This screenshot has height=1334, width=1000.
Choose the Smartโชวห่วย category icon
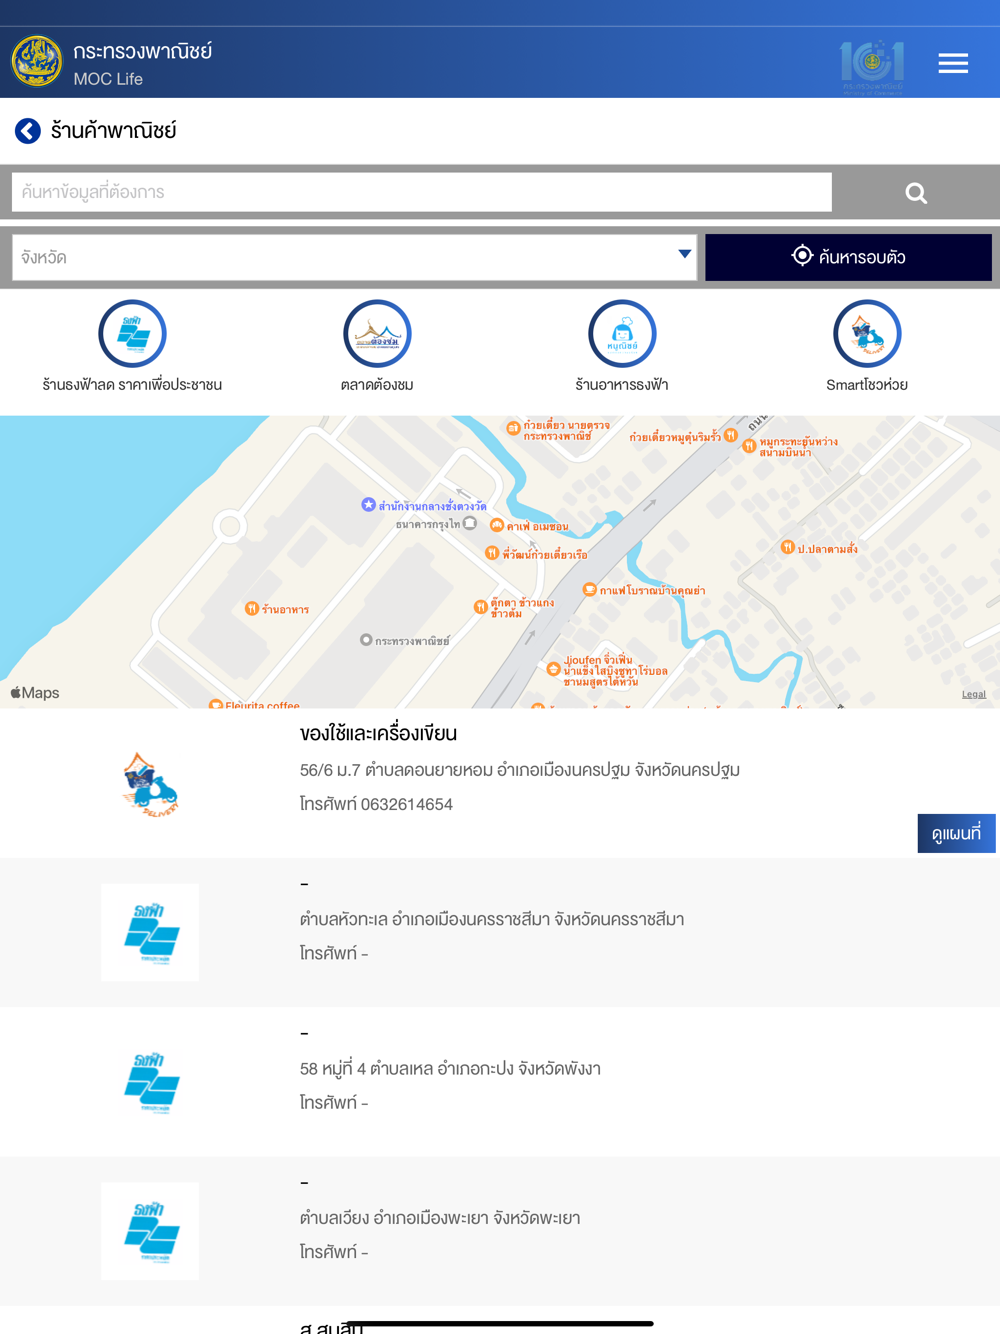coord(867,334)
